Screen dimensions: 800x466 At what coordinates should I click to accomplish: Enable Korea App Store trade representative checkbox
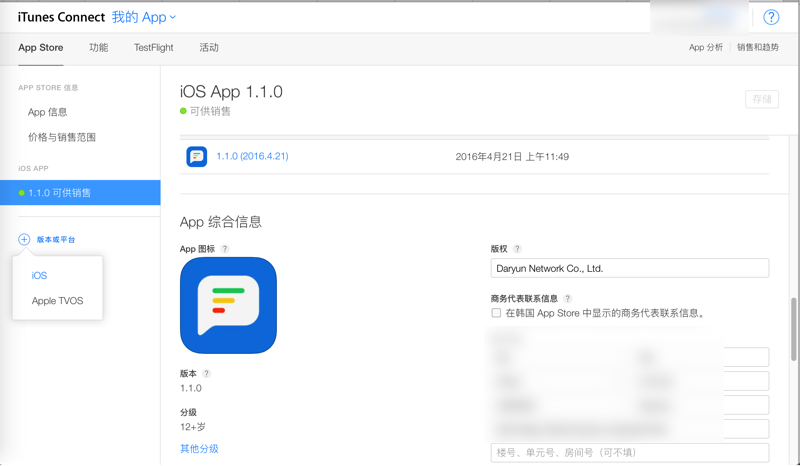496,313
